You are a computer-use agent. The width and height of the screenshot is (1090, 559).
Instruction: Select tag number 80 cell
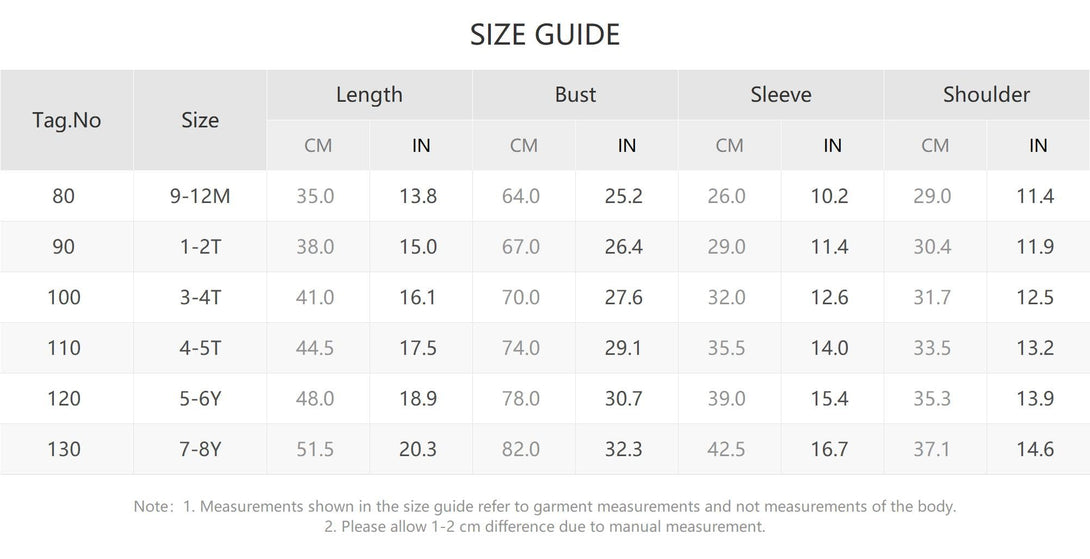pos(64,196)
